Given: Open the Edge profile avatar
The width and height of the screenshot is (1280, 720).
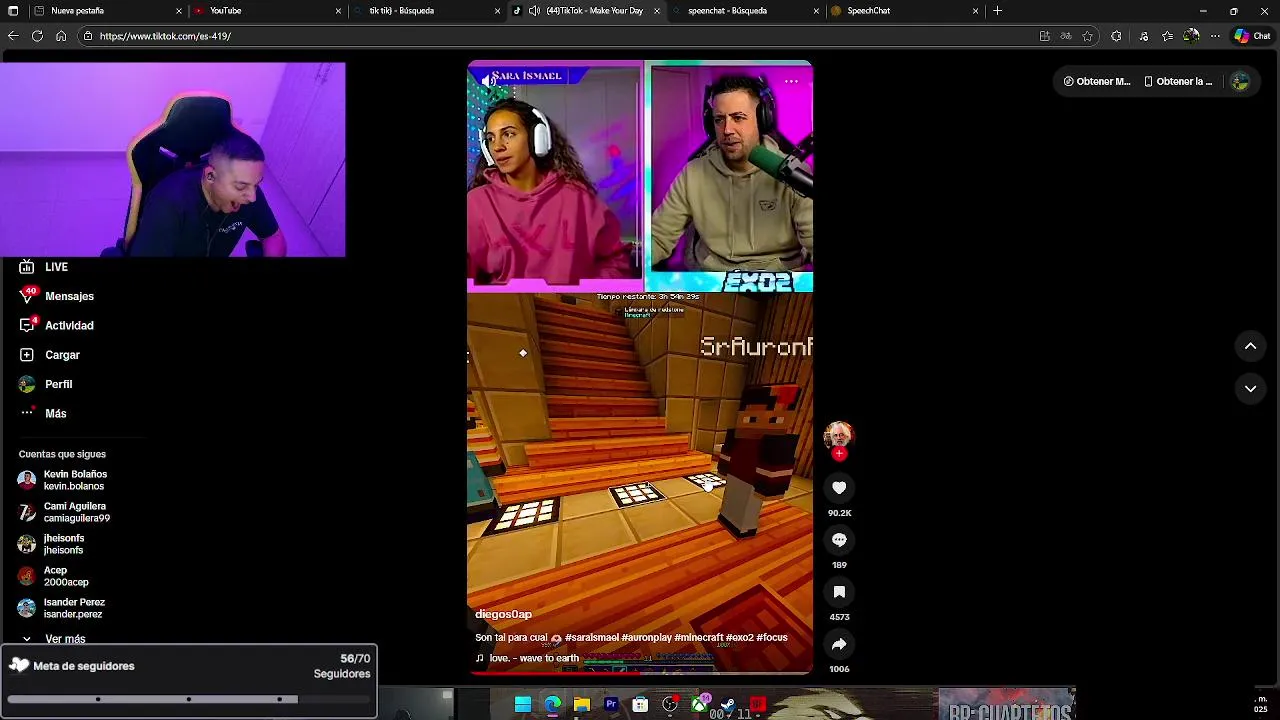Looking at the screenshot, I should coord(1191,36).
